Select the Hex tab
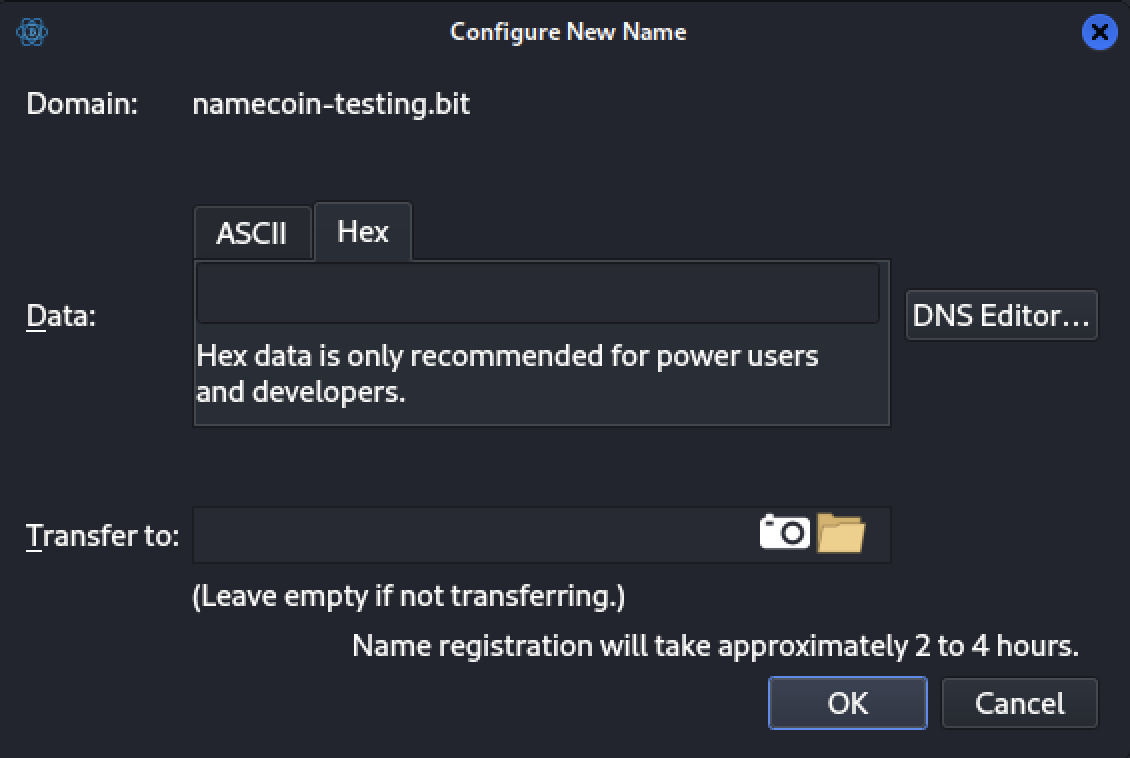This screenshot has width=1130, height=758. point(362,231)
